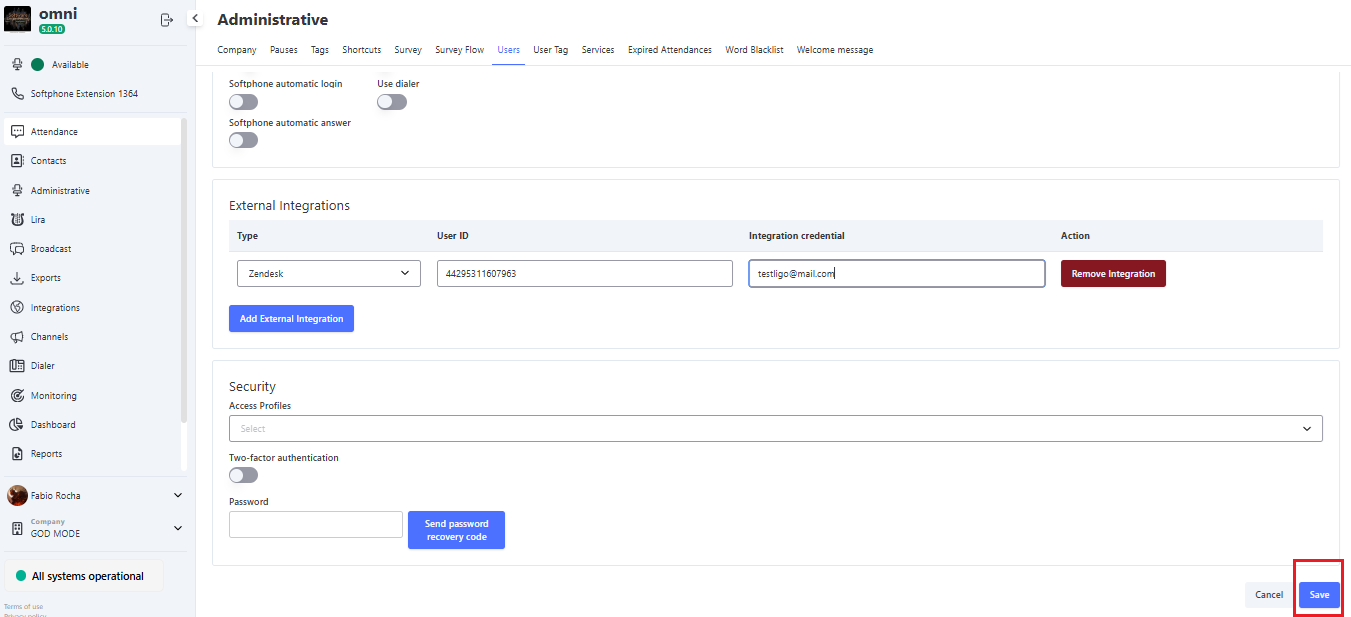
Task: Go to the Expired Attendances tab
Action: [670, 50]
